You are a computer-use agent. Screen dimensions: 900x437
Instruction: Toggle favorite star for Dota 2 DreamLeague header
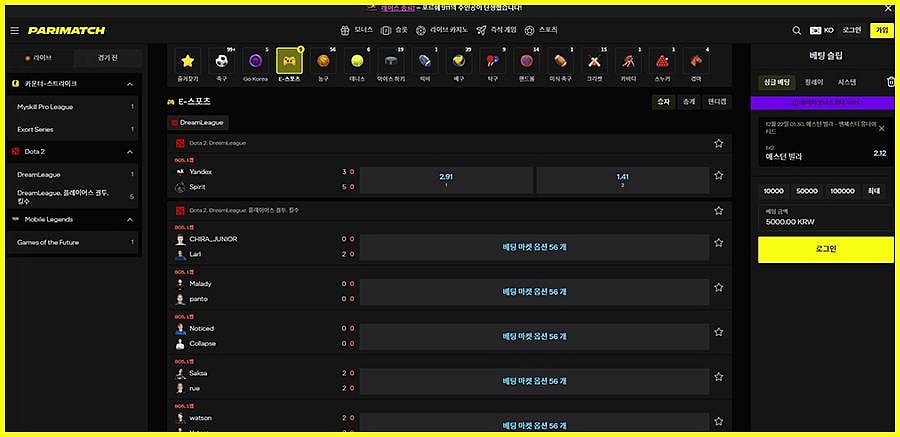(718, 143)
